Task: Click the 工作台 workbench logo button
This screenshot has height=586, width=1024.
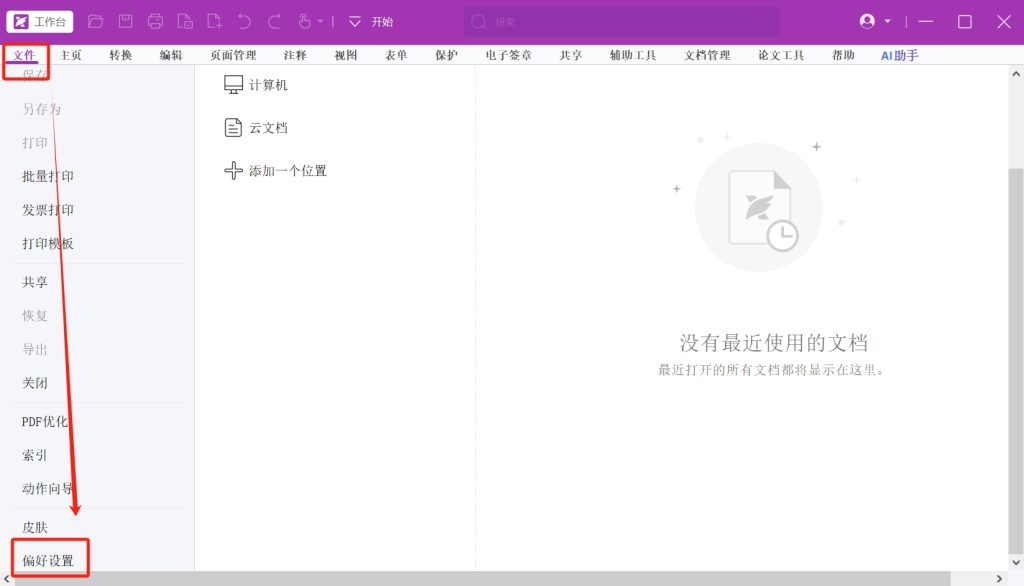Action: tap(39, 21)
